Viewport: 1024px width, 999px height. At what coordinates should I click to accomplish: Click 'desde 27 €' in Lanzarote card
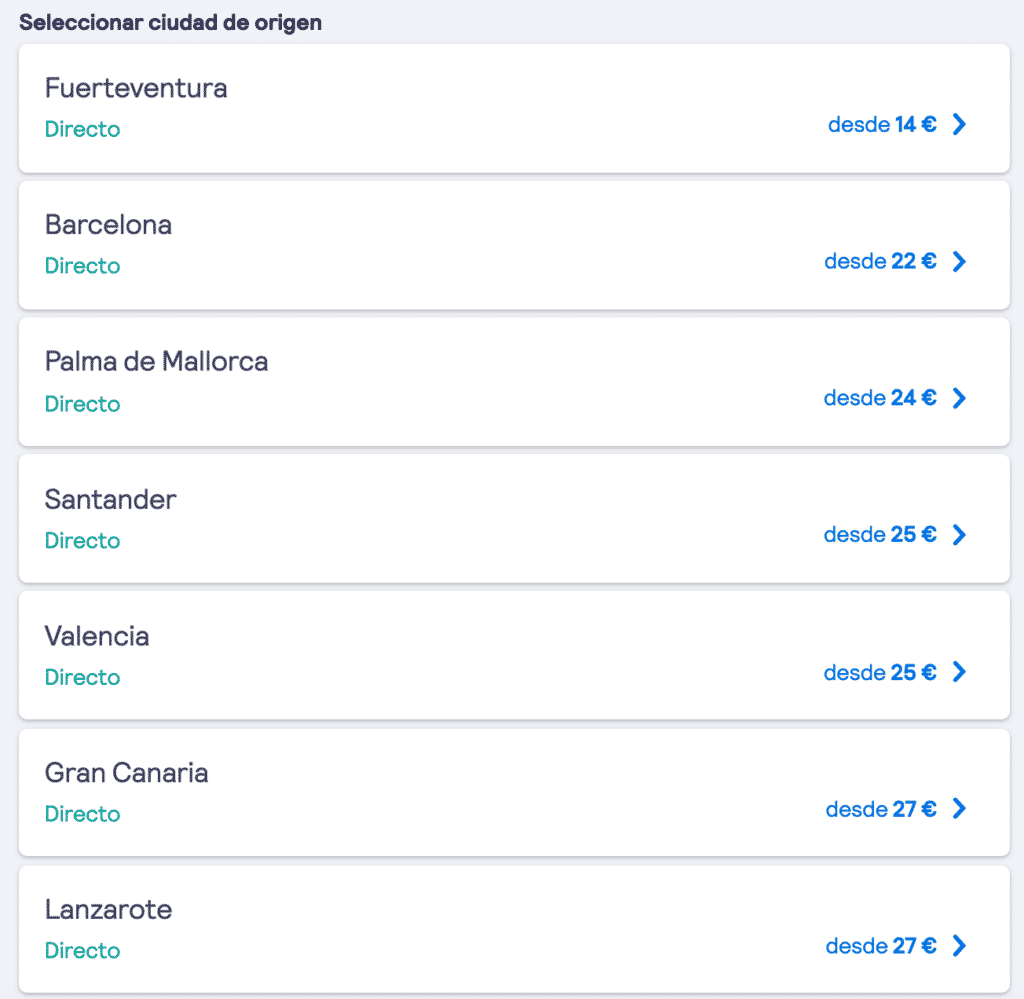pyautogui.click(x=882, y=945)
